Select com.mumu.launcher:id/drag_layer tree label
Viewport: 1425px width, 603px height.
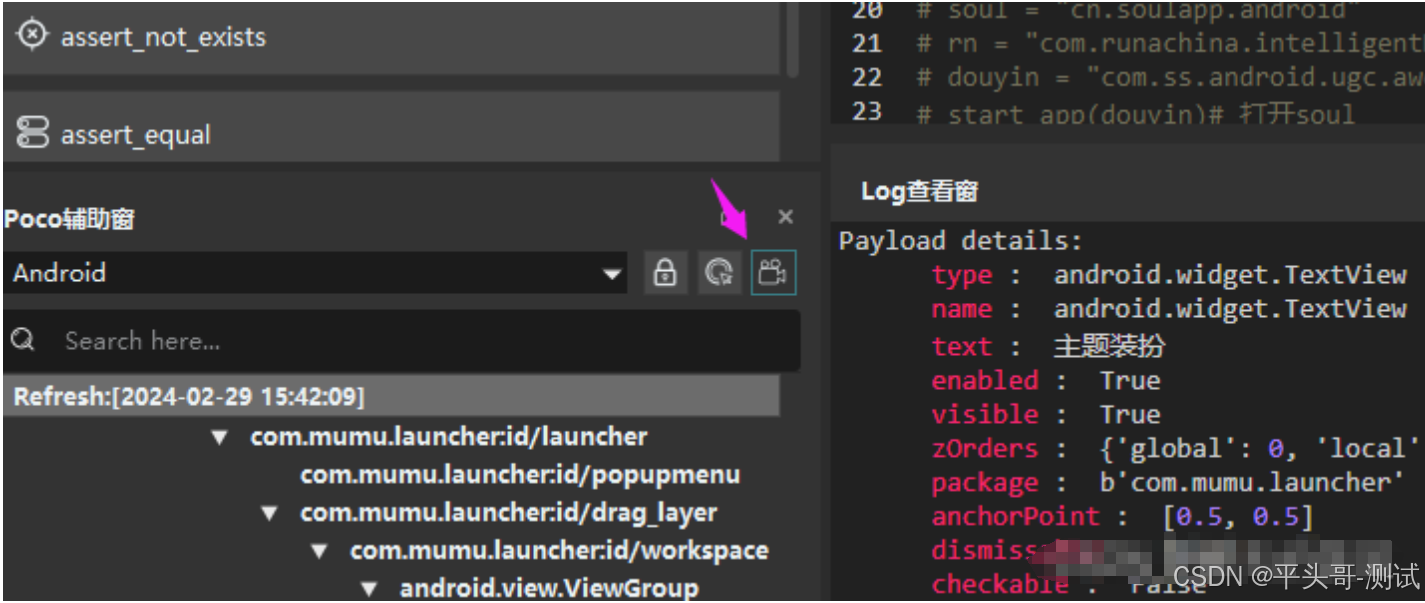tap(509, 513)
